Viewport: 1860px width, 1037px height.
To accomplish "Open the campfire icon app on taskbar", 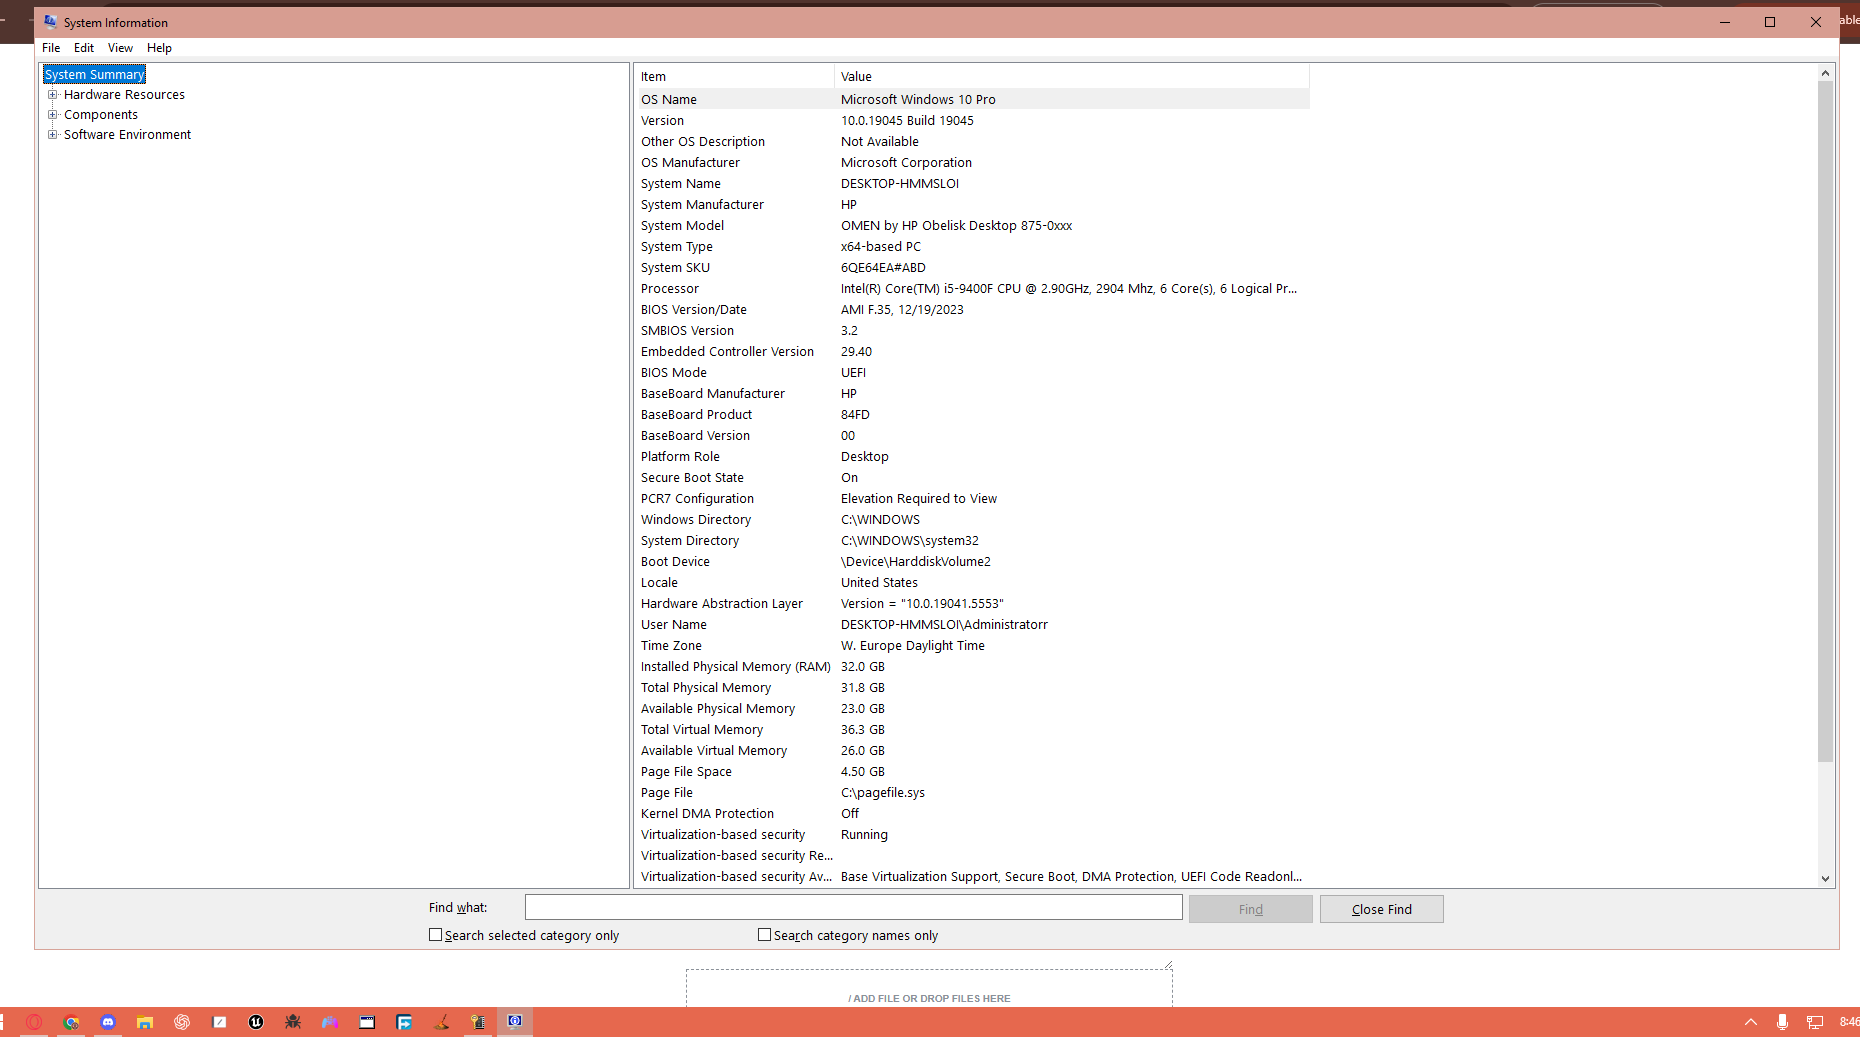I will pyautogui.click(x=441, y=1022).
